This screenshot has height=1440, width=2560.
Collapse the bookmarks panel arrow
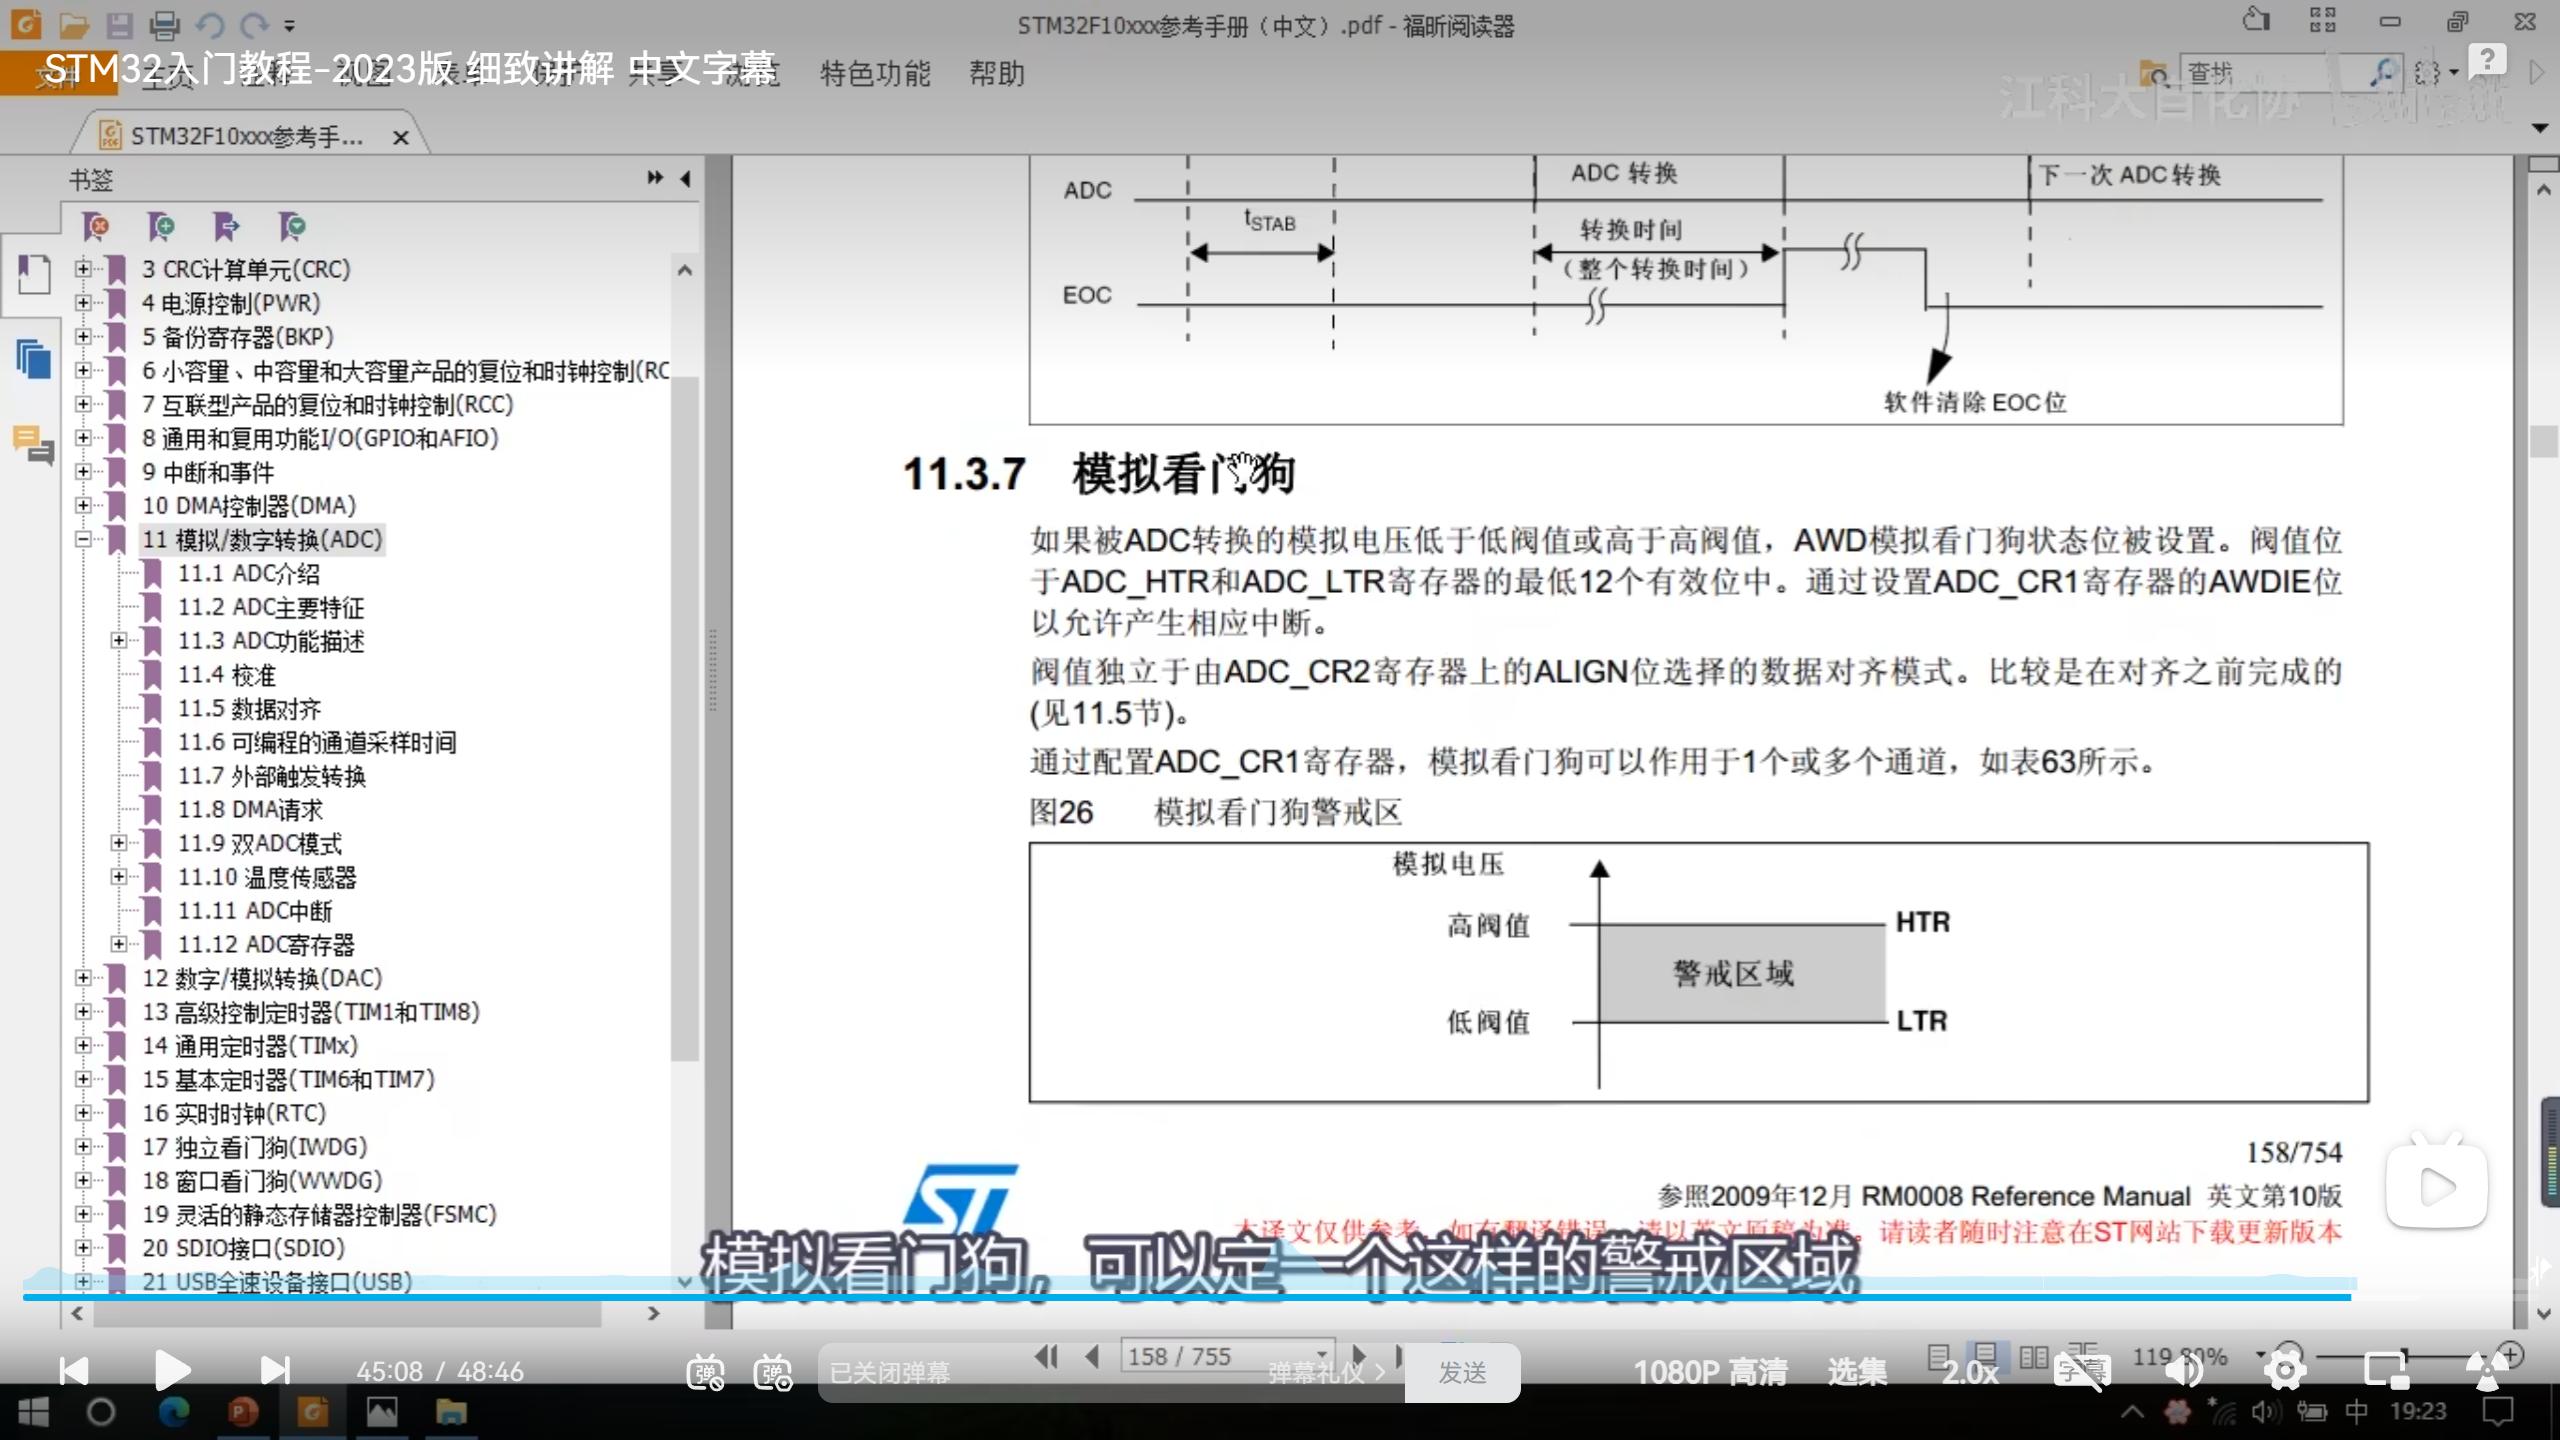coord(686,178)
